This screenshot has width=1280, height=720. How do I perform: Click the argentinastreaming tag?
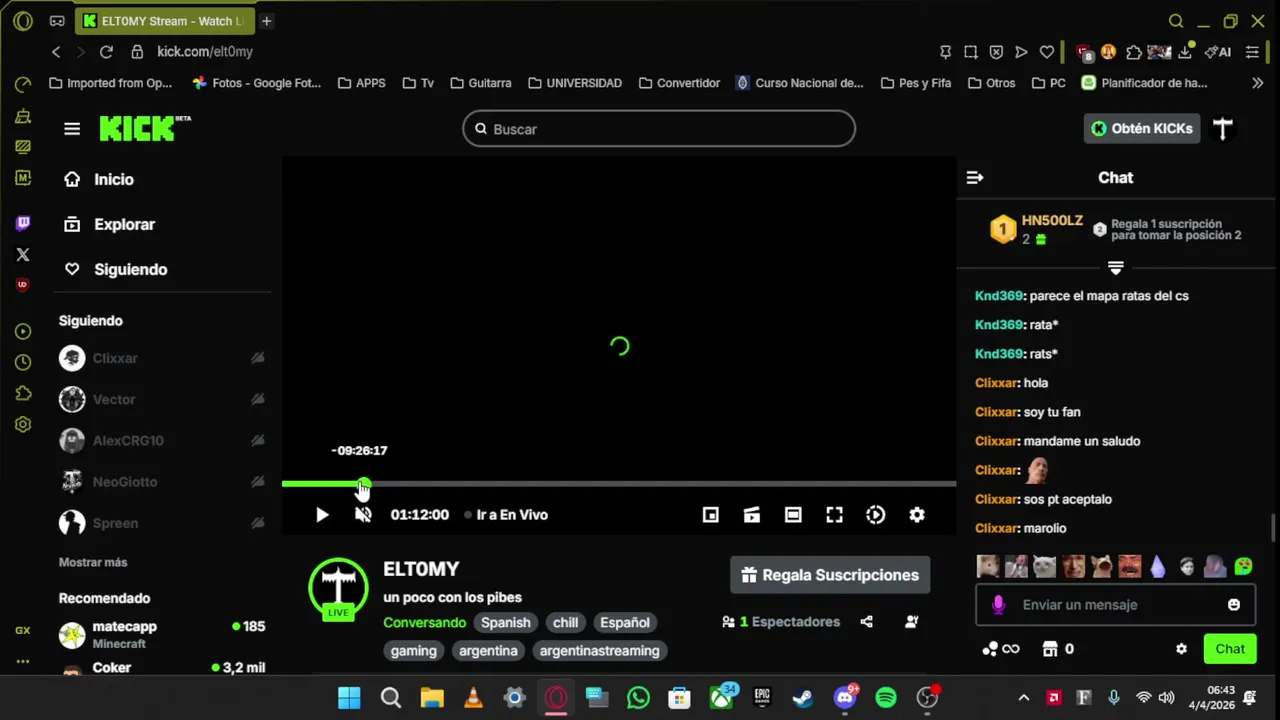click(x=599, y=651)
